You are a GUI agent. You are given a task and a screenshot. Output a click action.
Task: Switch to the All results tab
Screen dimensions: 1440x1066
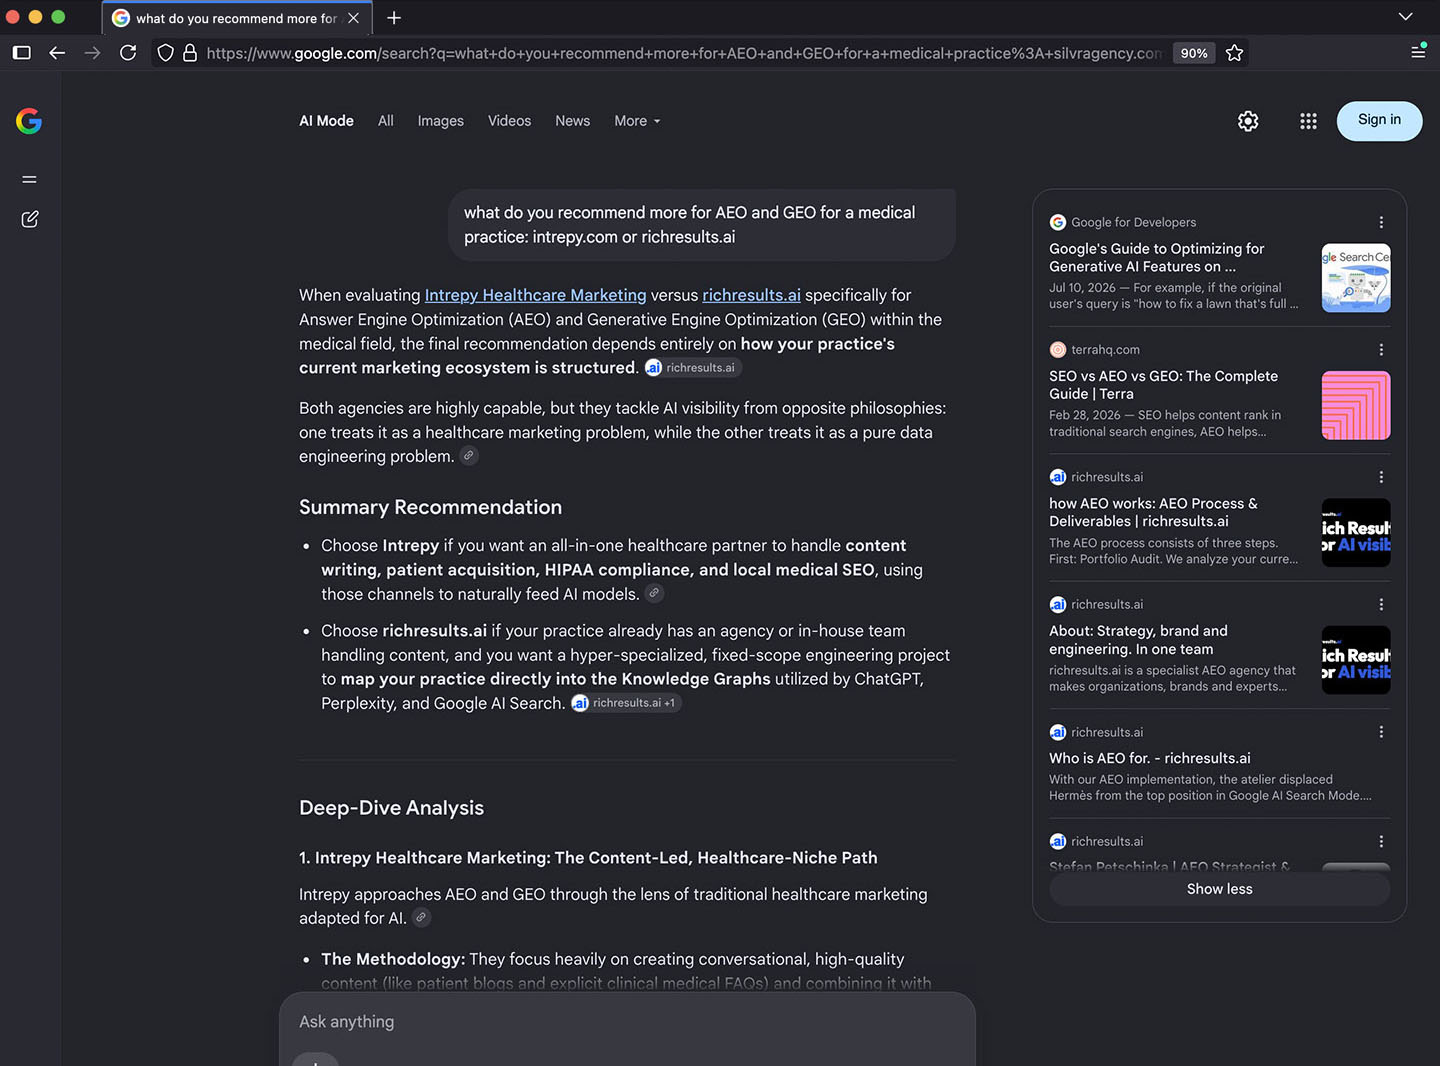pyautogui.click(x=386, y=121)
